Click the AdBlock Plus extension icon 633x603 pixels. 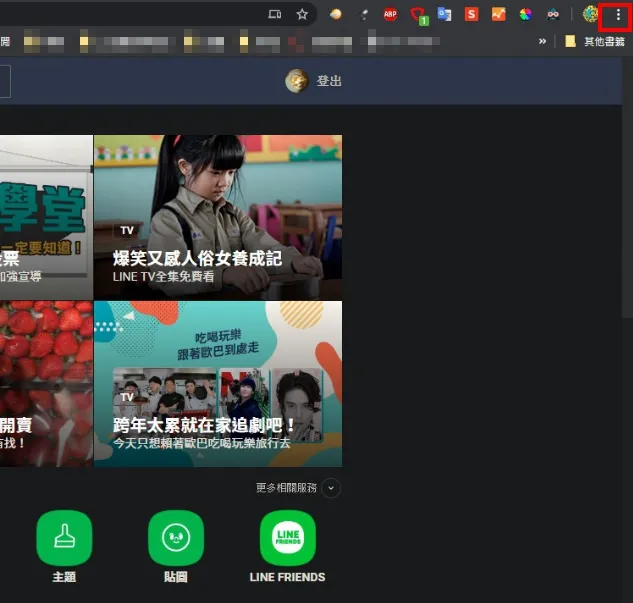click(x=390, y=15)
